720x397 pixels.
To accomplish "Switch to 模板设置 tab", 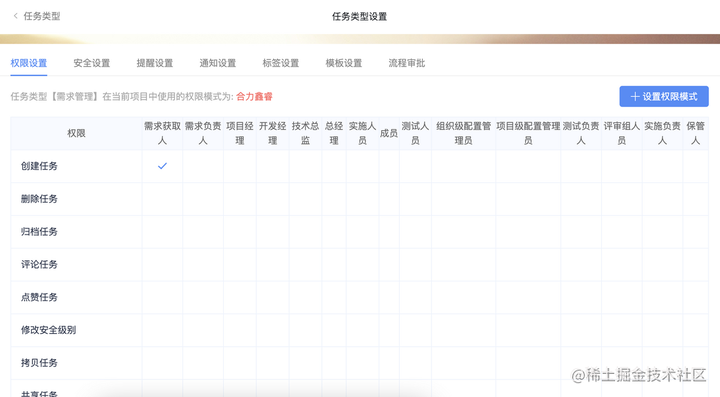I will click(344, 63).
